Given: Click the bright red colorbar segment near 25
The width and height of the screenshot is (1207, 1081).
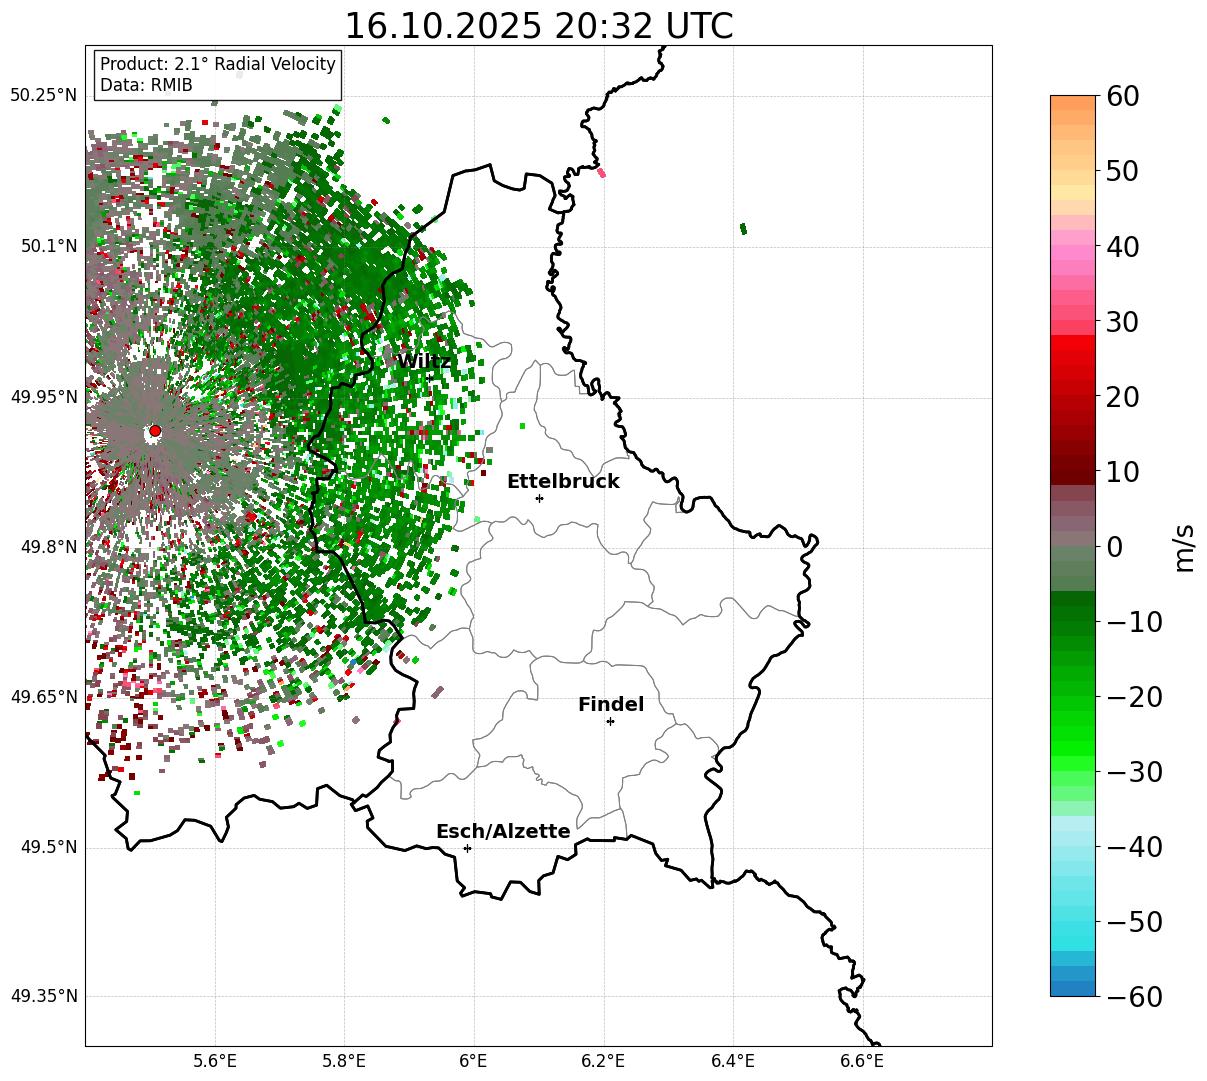Looking at the screenshot, I should (1073, 343).
